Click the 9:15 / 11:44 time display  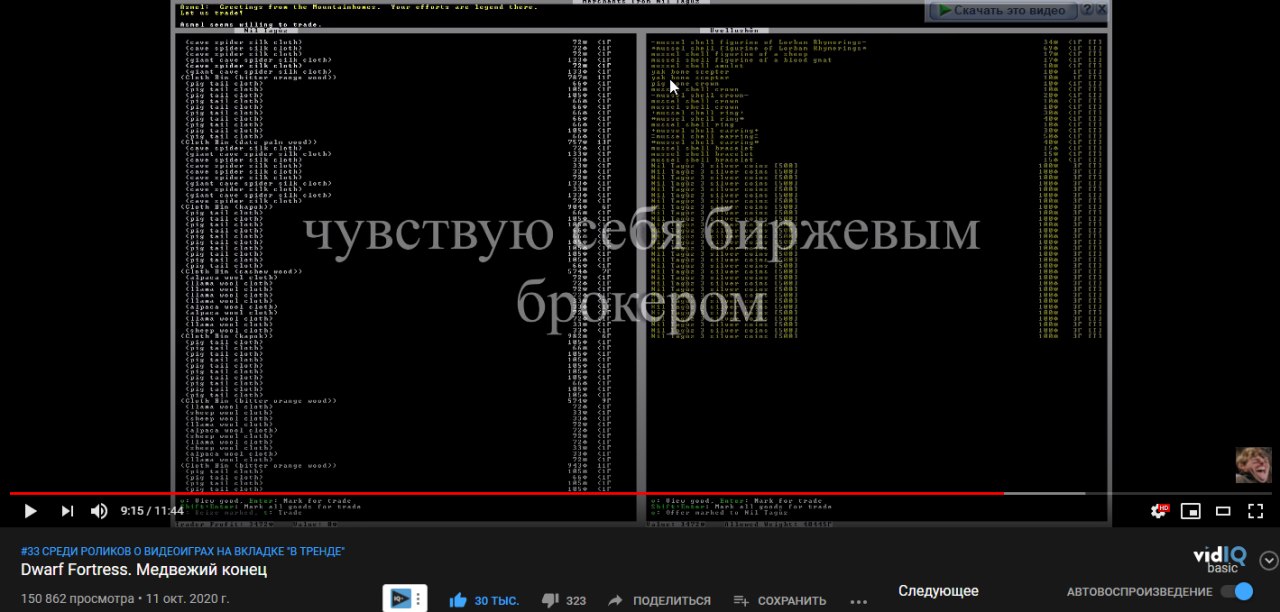(152, 511)
